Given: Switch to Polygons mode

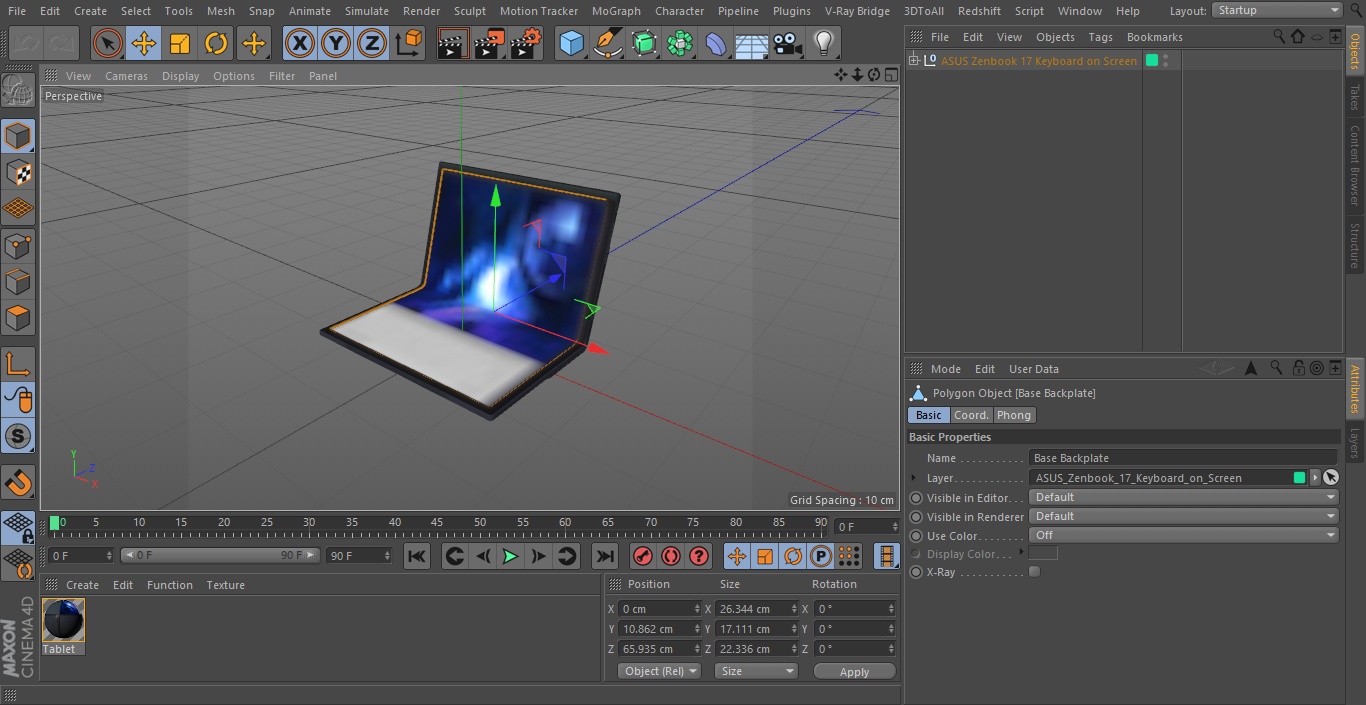Looking at the screenshot, I should coord(18,319).
